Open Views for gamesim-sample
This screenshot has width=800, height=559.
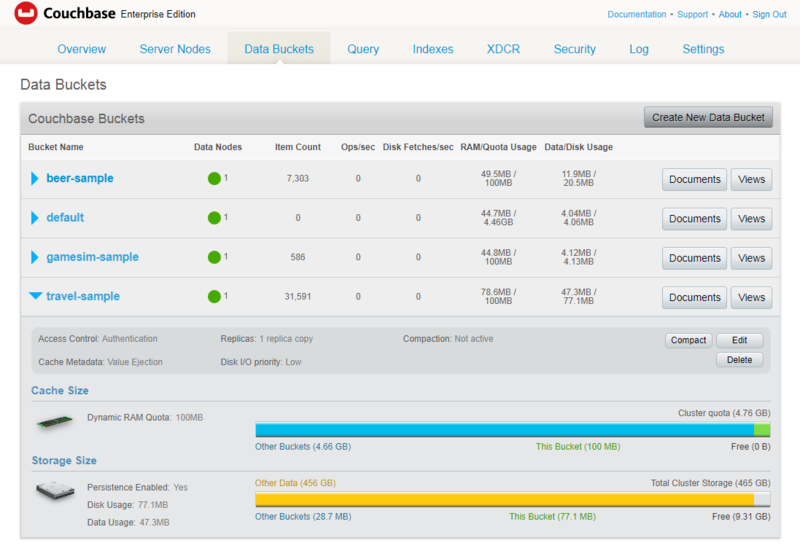(751, 258)
